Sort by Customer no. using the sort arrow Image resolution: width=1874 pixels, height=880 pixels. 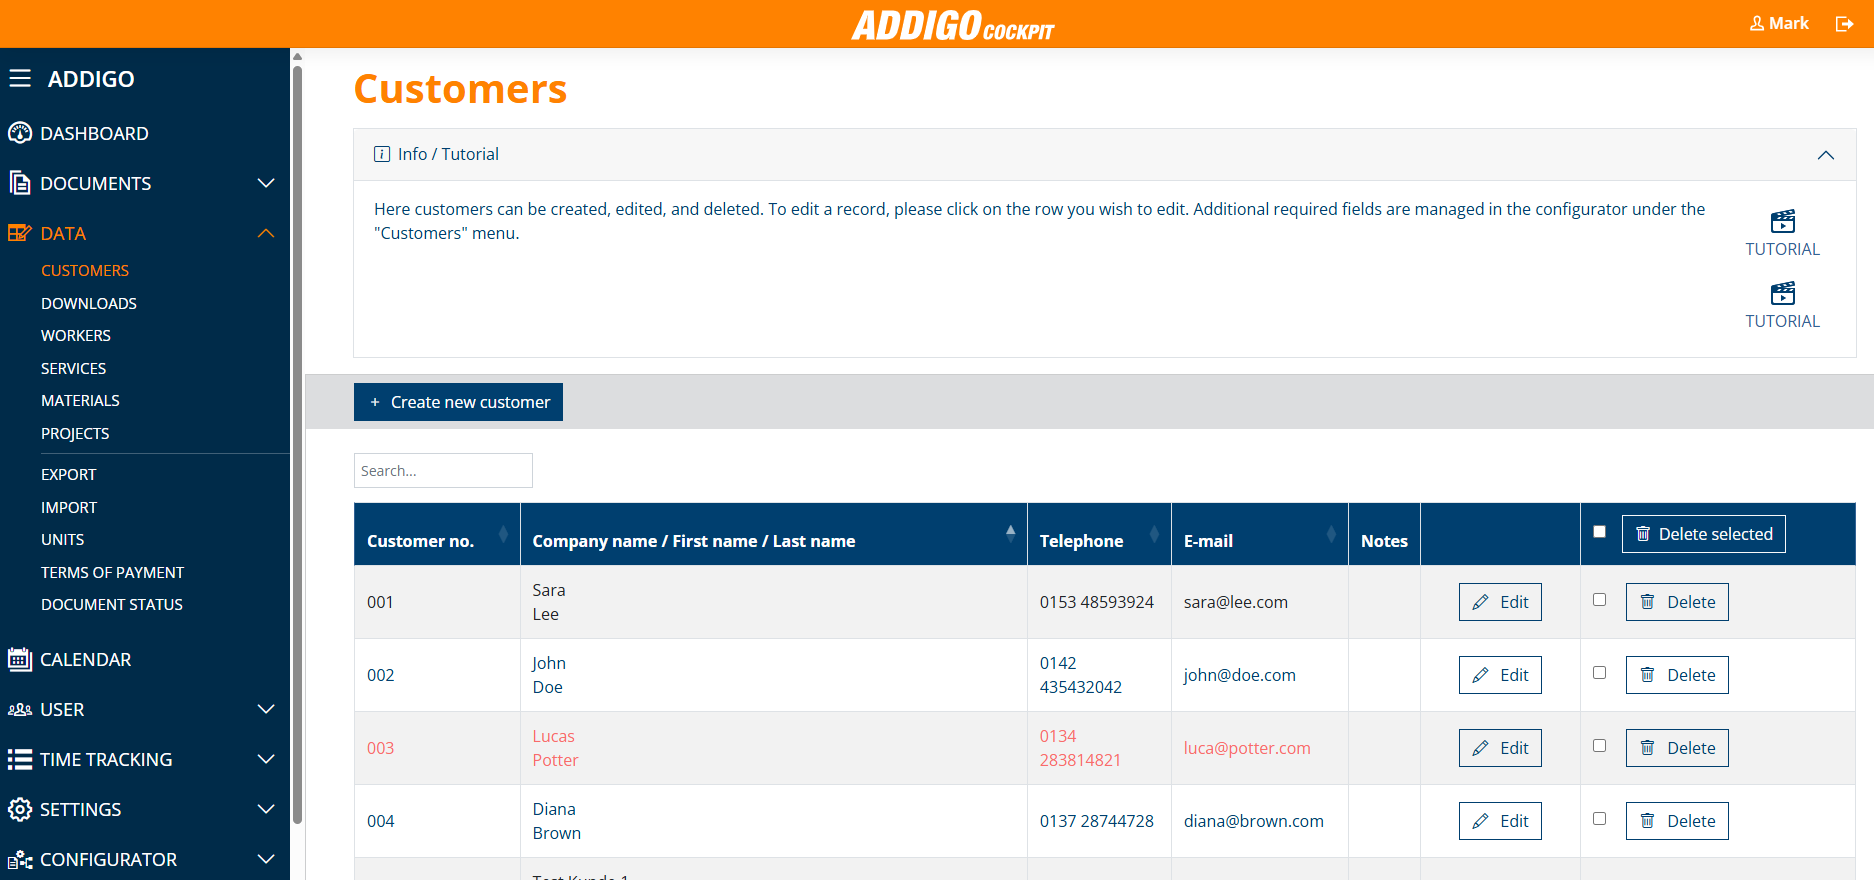coord(503,534)
